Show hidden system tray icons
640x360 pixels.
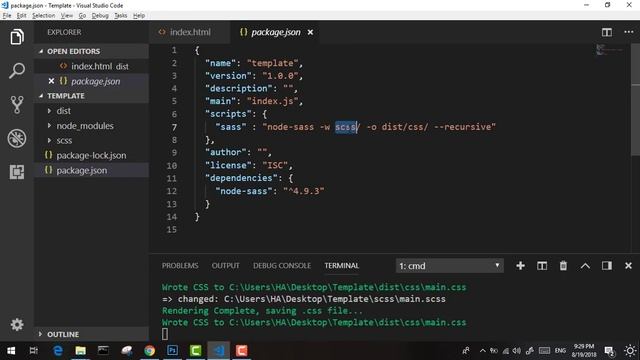point(482,351)
